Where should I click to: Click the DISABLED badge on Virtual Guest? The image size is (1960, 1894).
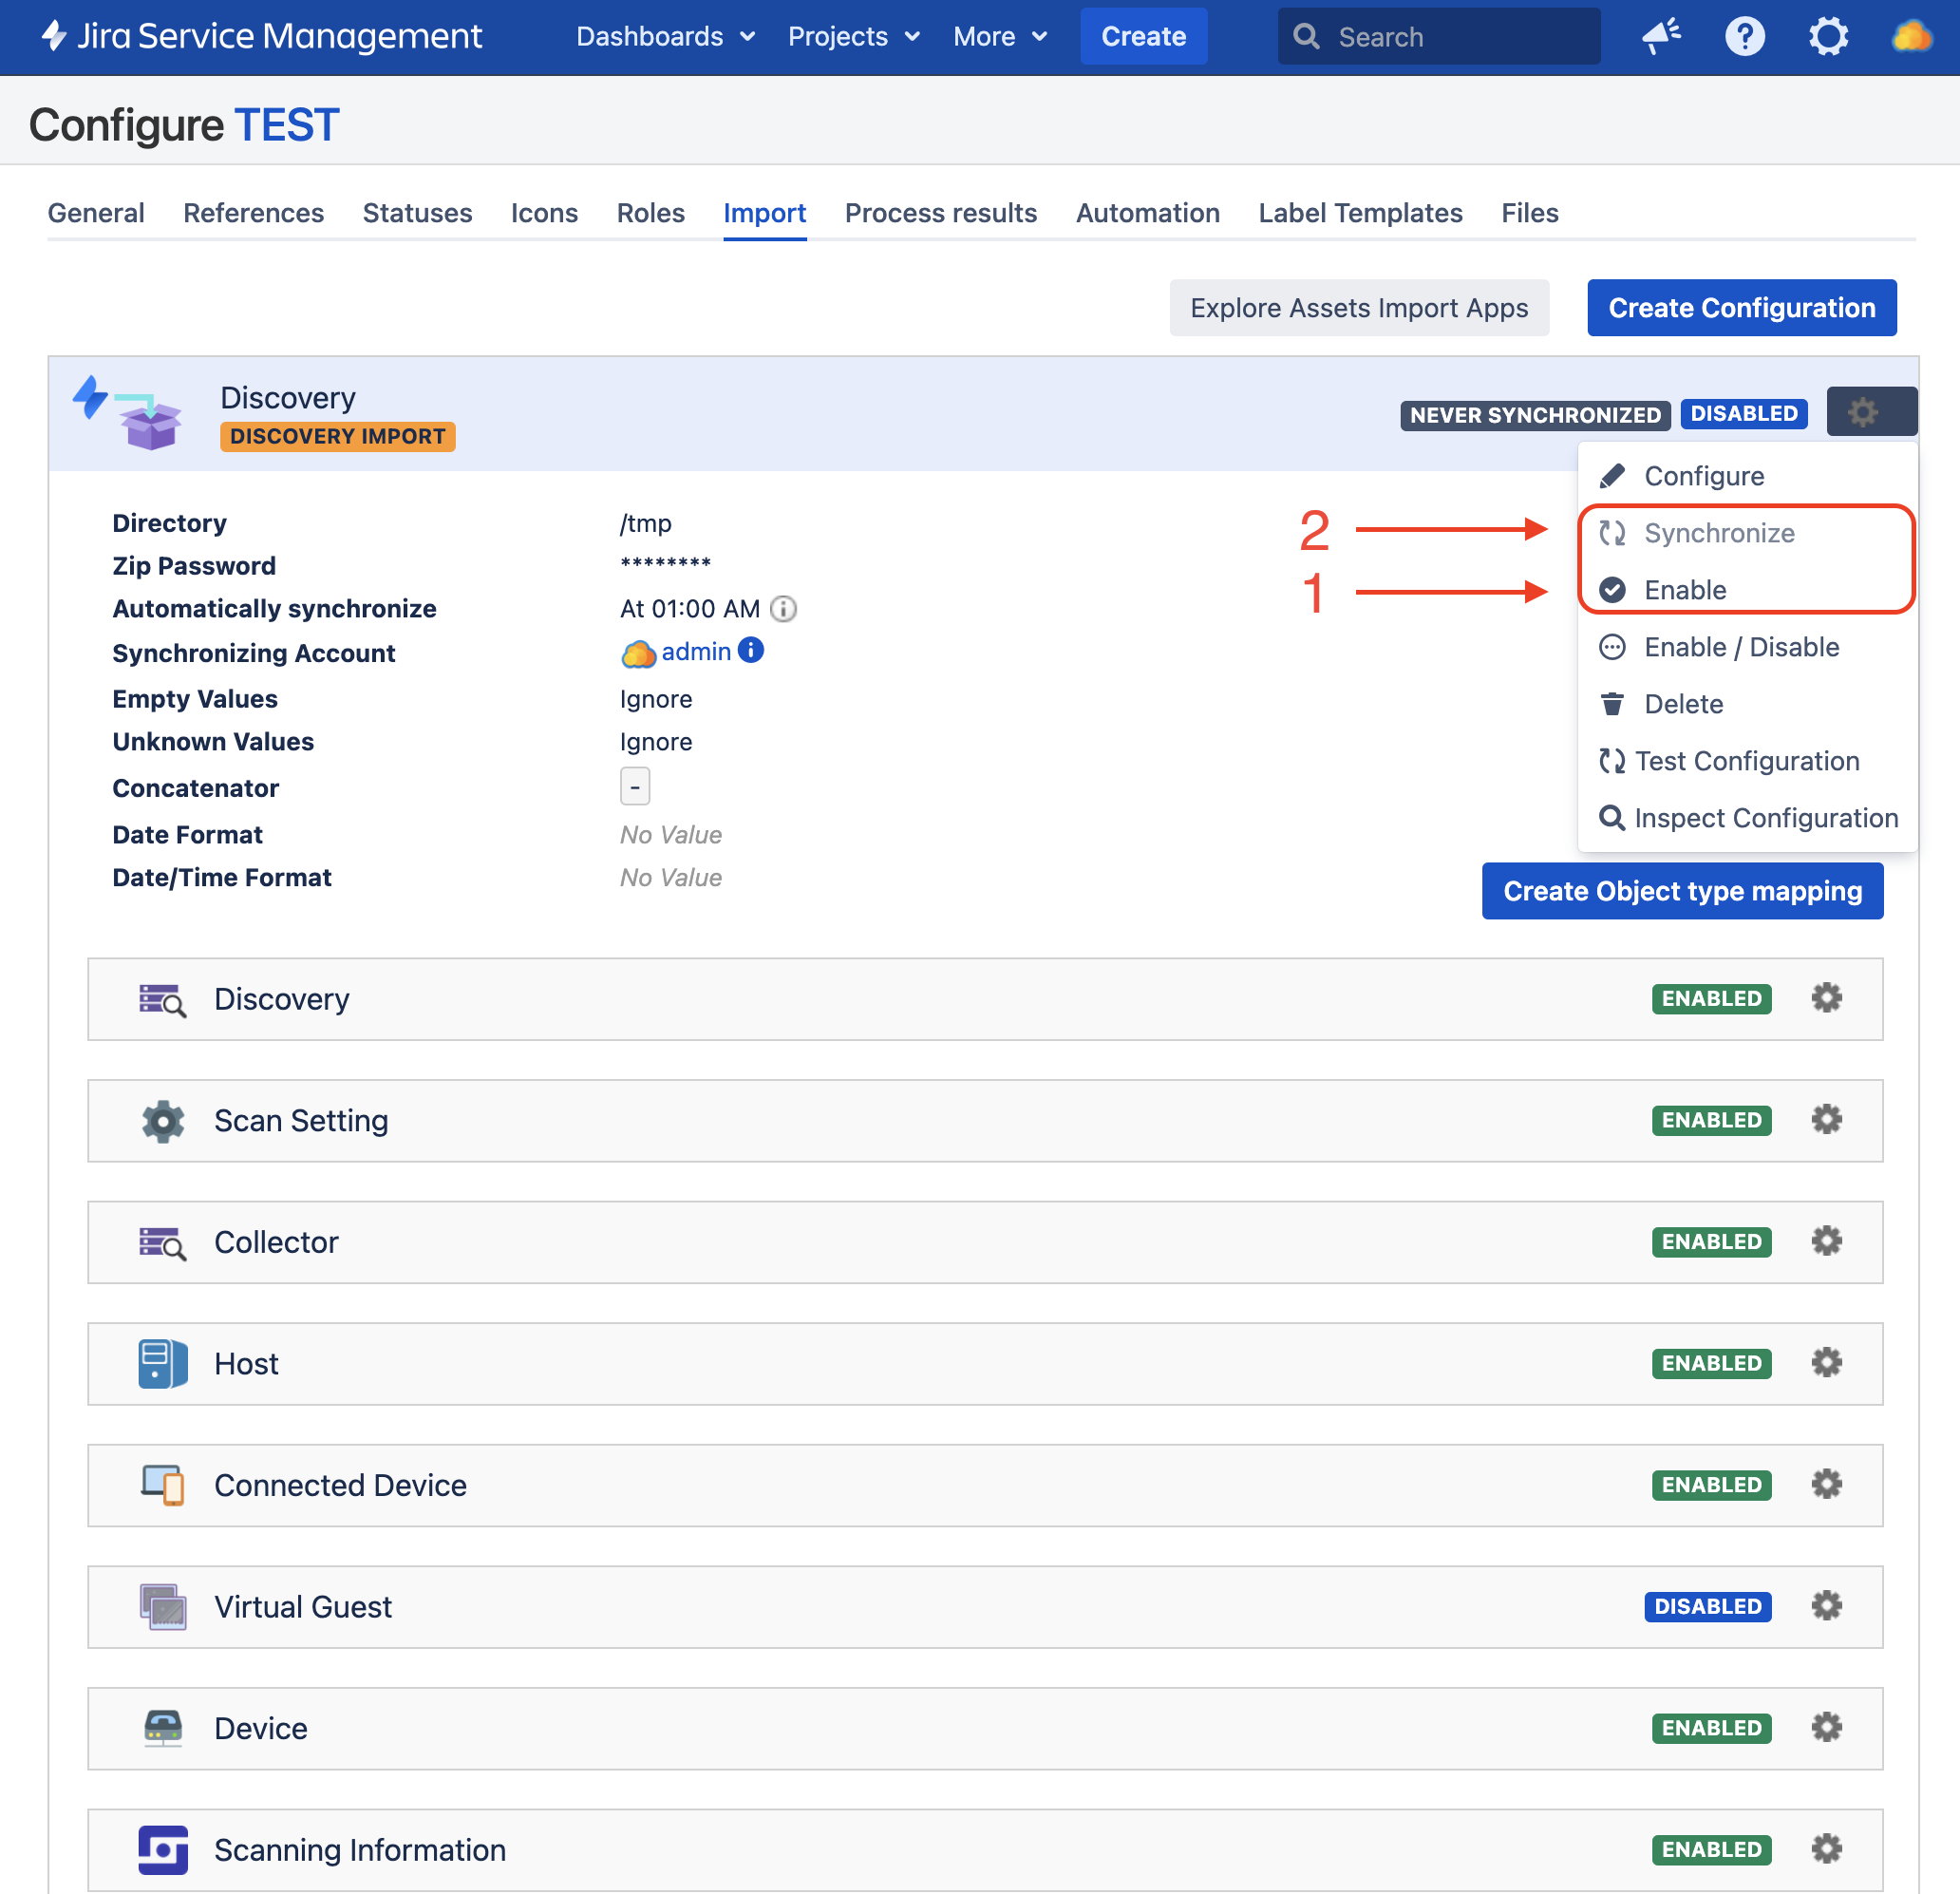point(1708,1607)
